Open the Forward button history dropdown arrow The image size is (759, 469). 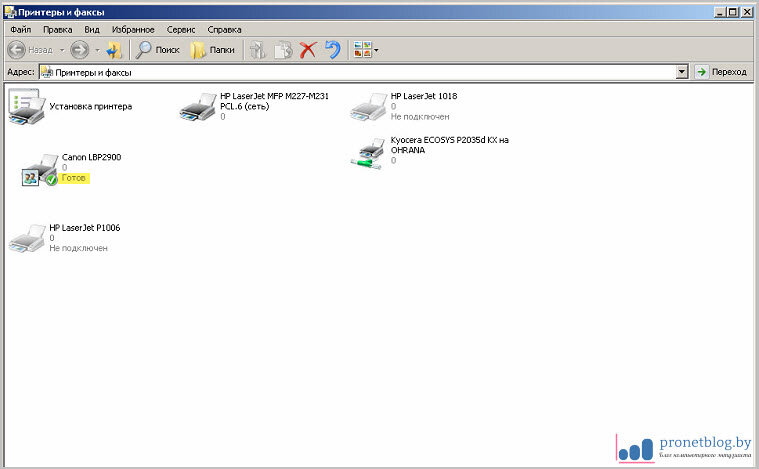pyautogui.click(x=97, y=50)
